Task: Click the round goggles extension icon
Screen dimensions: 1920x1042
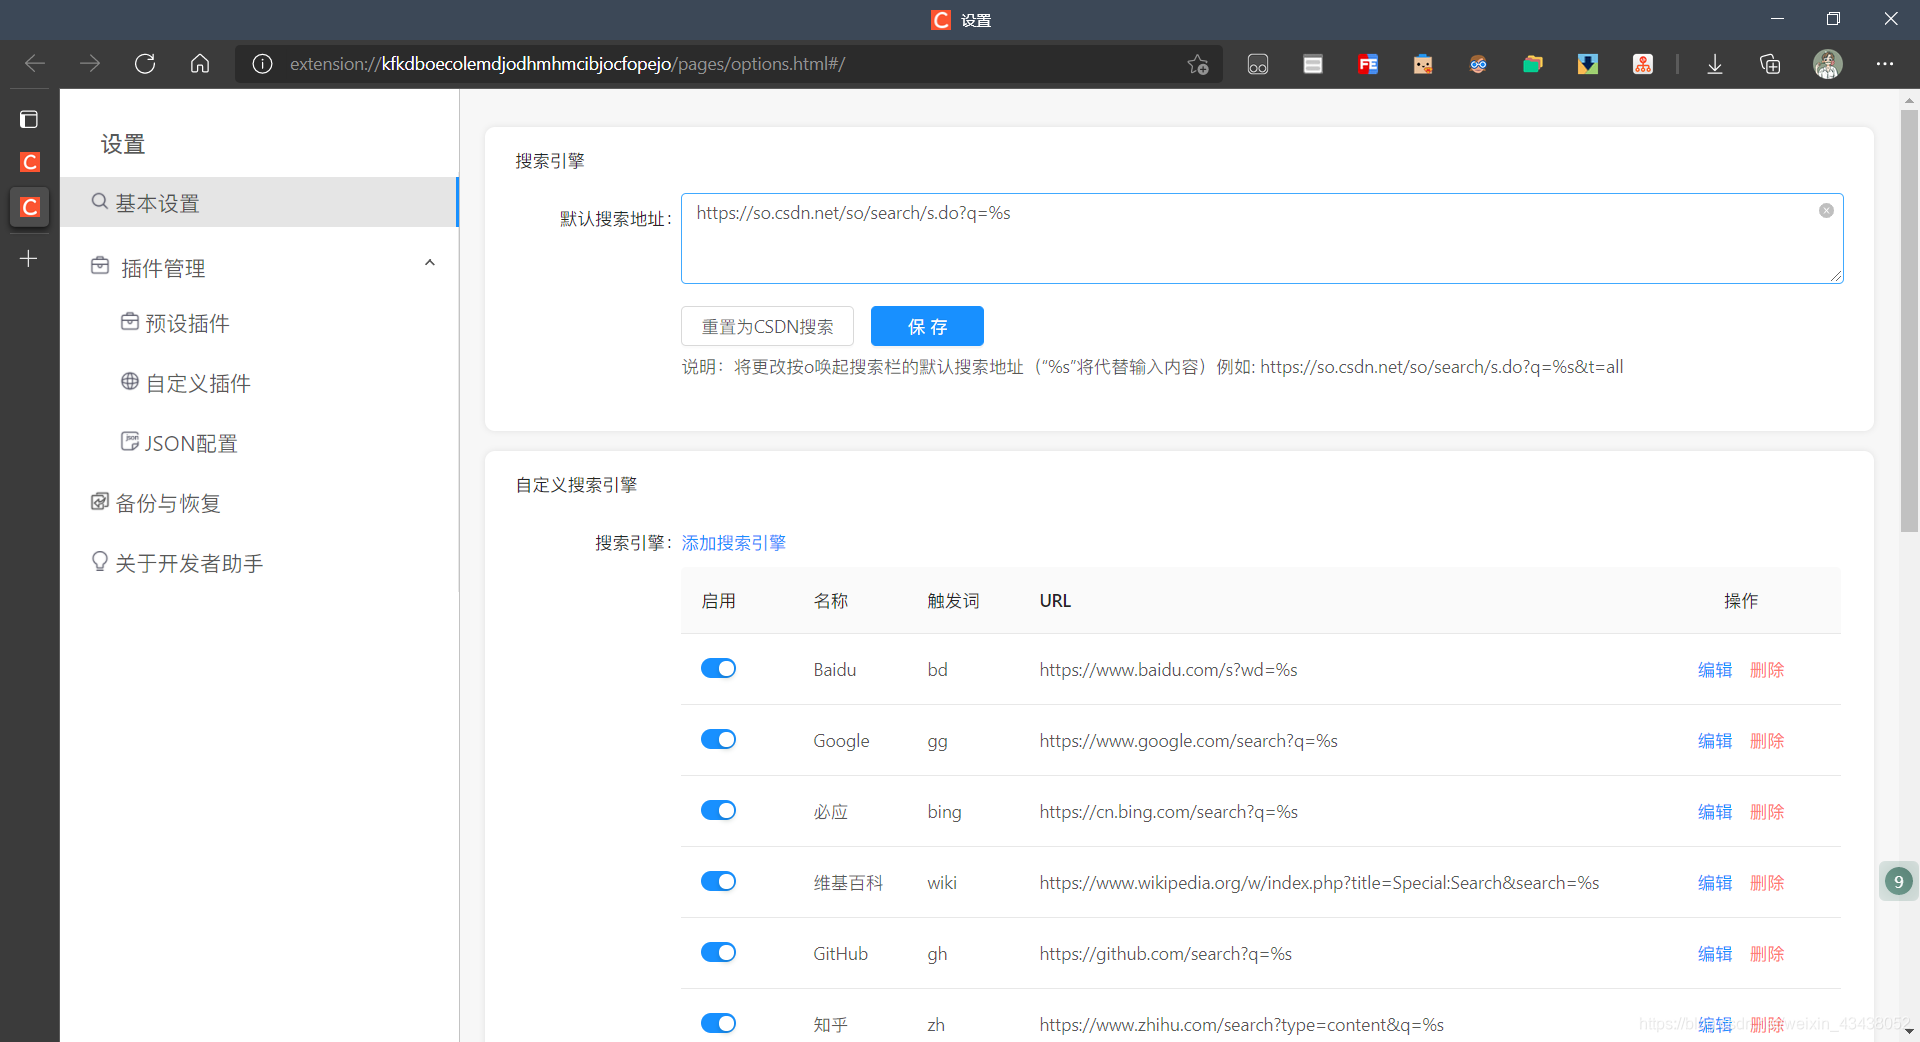Action: pos(1478,64)
